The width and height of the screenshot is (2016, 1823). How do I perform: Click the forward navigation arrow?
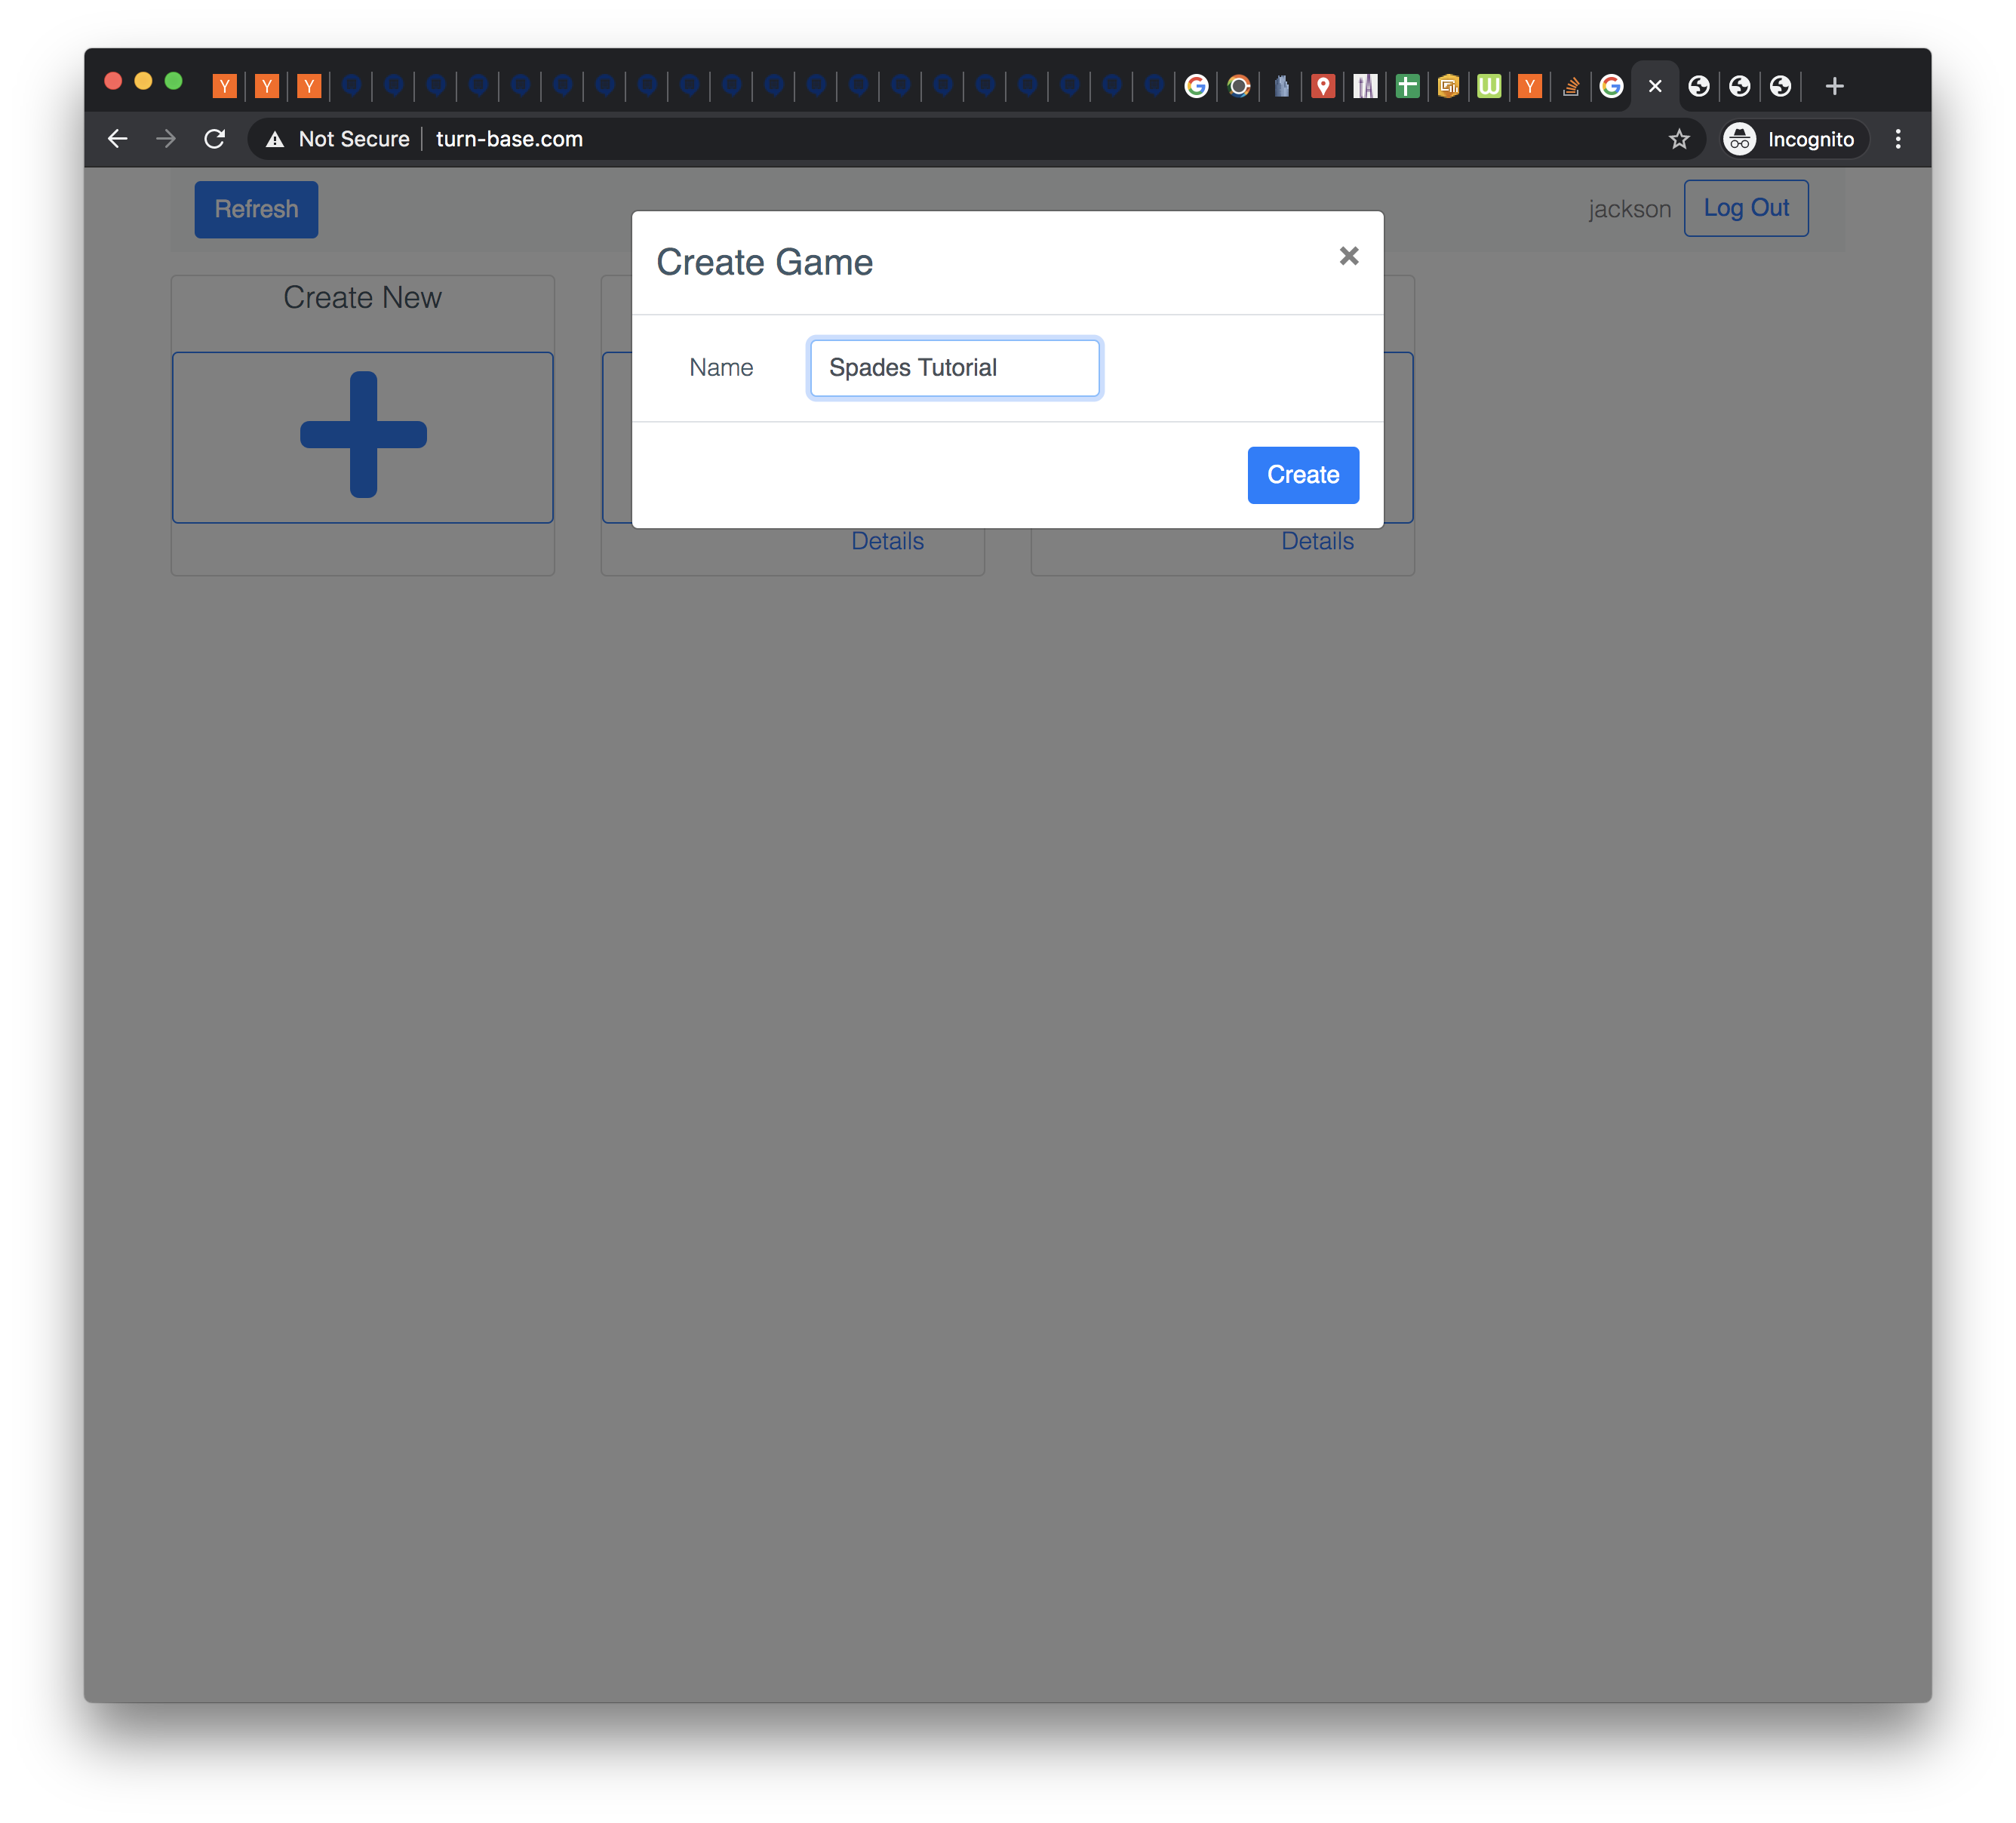click(x=163, y=140)
